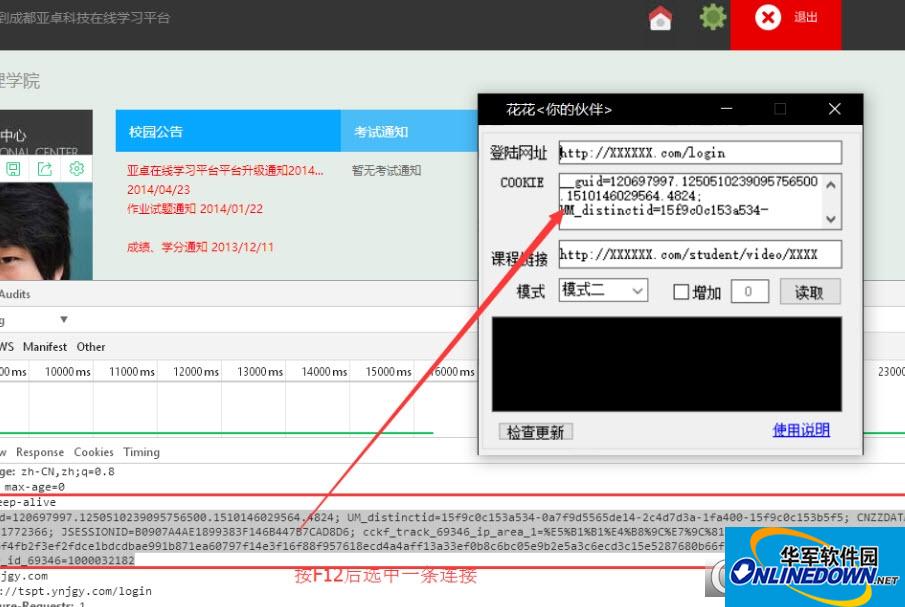
Task: Click the black output area in 花花 dialog
Action: coord(667,364)
